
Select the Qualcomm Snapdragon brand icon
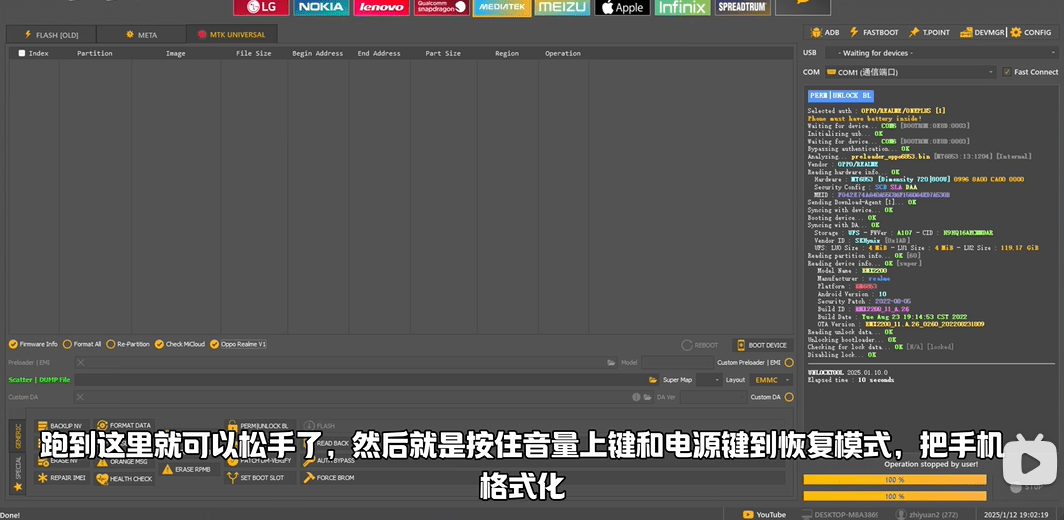pyautogui.click(x=442, y=7)
